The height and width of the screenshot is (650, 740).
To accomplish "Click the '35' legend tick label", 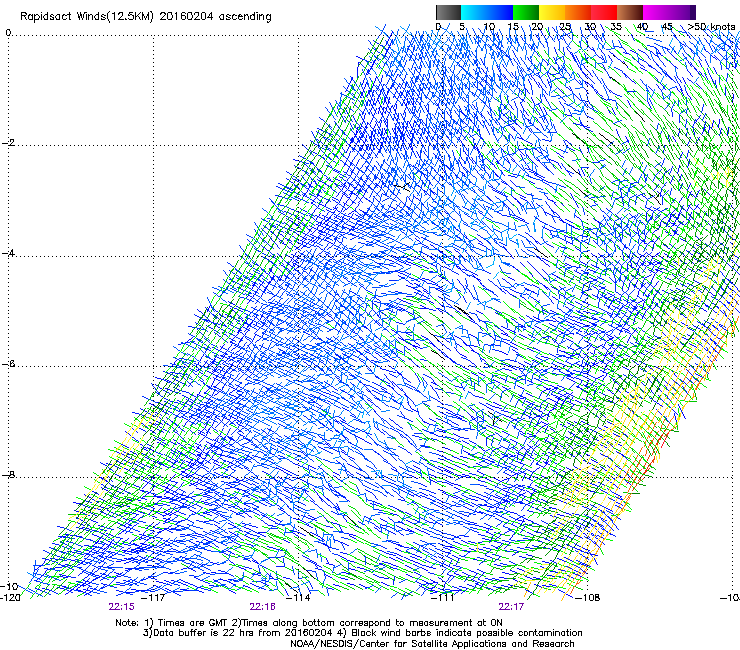I will point(616,27).
